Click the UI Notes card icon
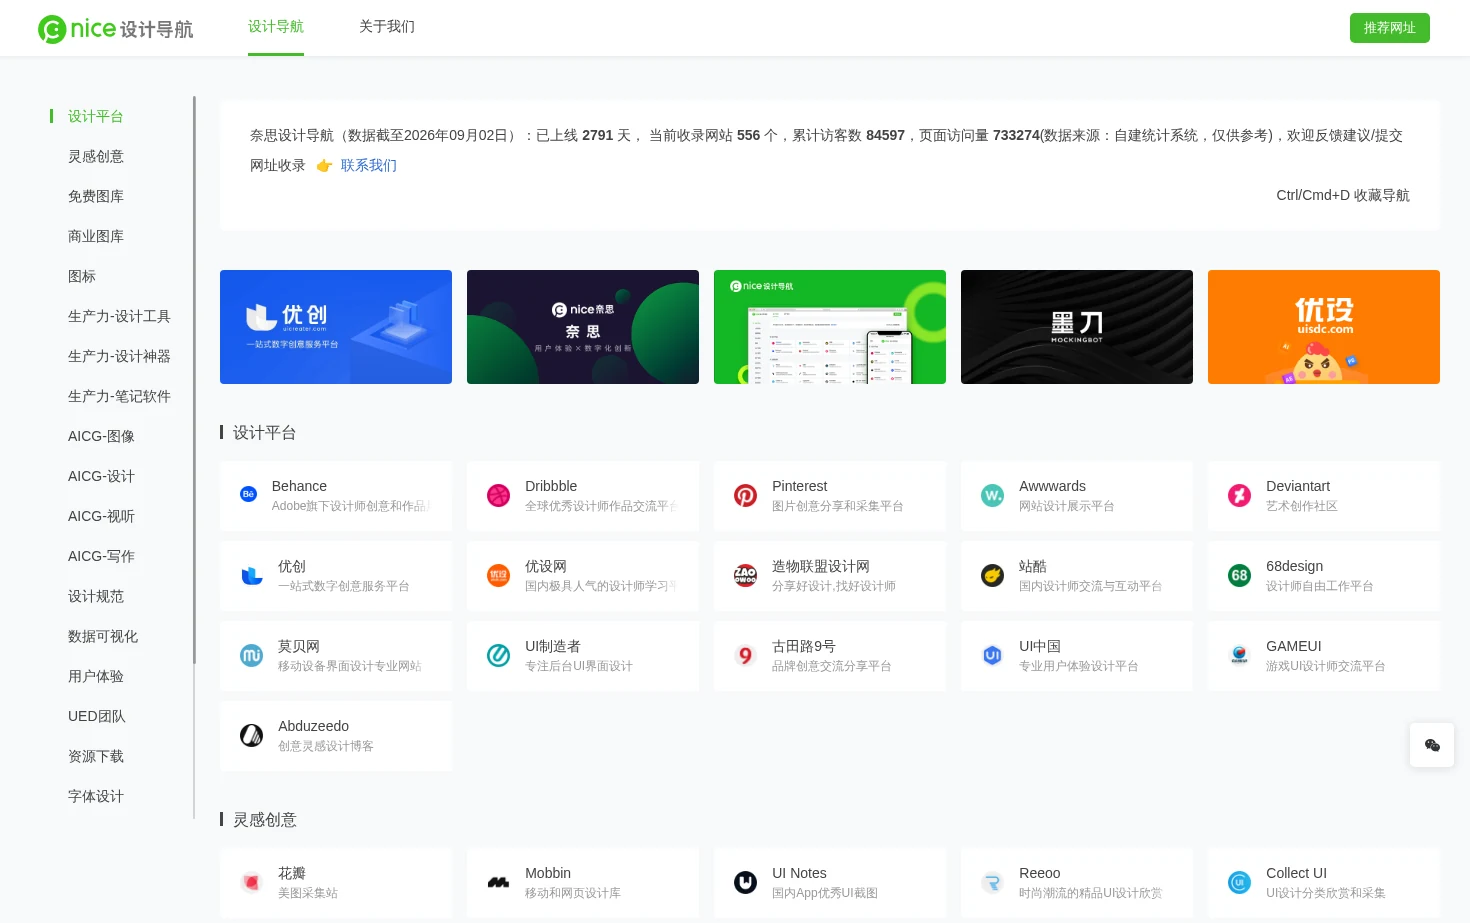Image resolution: width=1470 pixels, height=923 pixels. [x=745, y=882]
